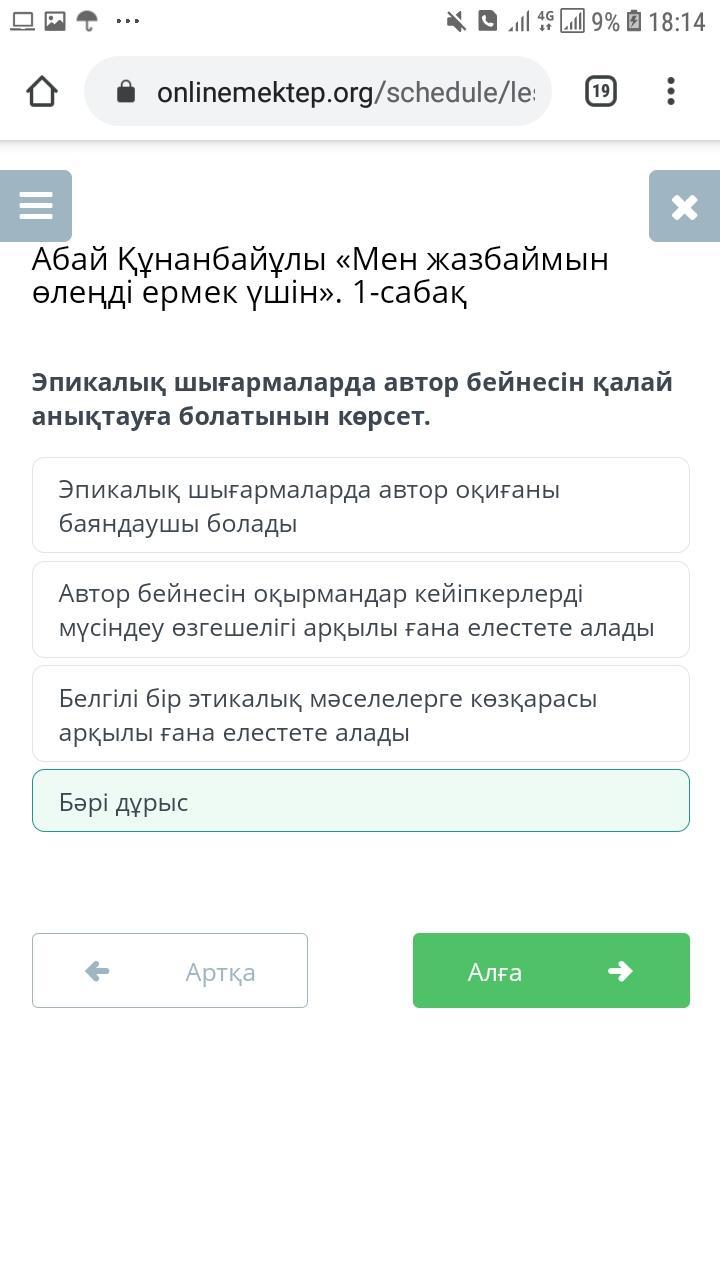720x1280 pixels.
Task: Tap the battery indicator in status bar
Action: 634,21
